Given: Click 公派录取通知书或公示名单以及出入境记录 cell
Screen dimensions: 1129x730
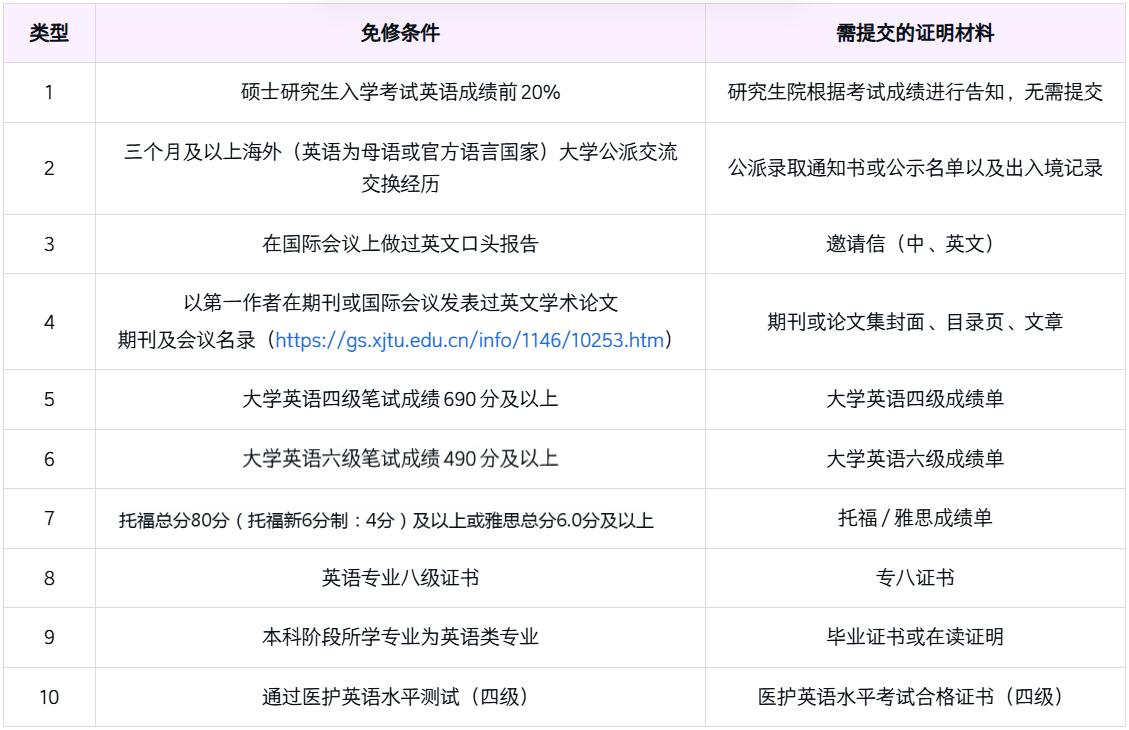Looking at the screenshot, I should pos(915,168).
